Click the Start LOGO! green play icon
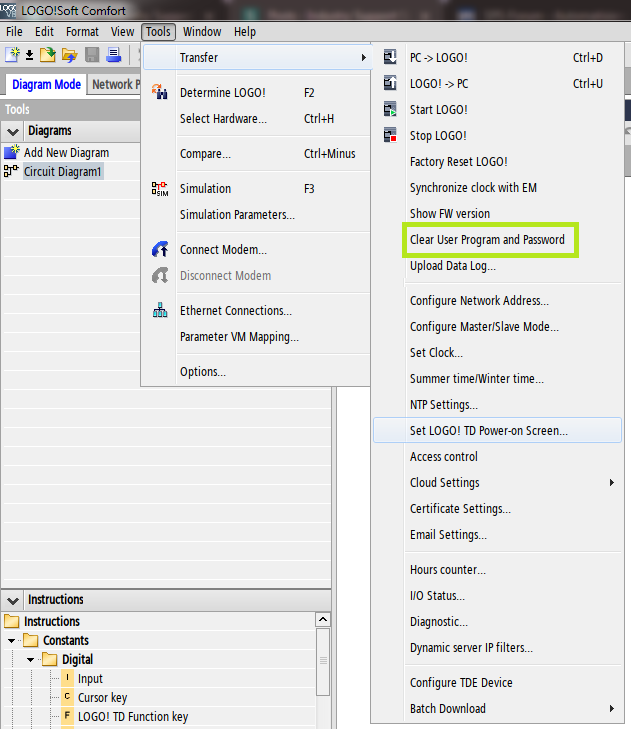 click(390, 109)
